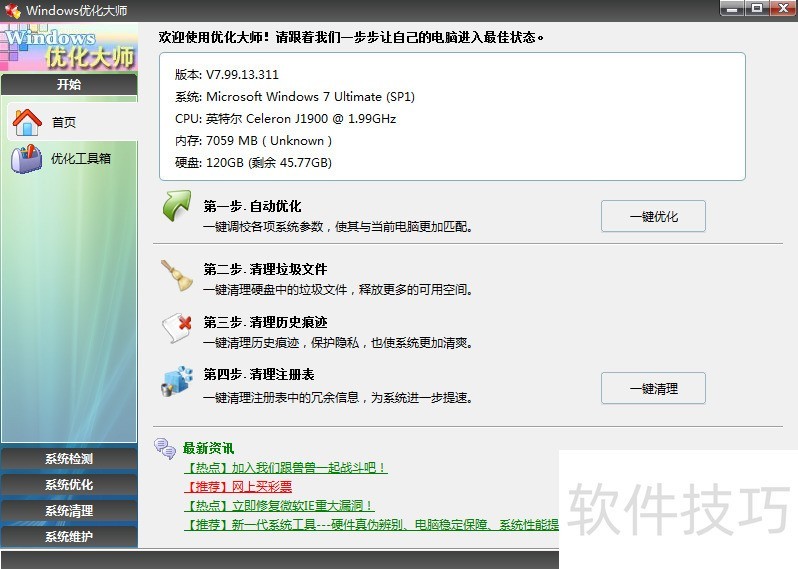The height and width of the screenshot is (569, 798).
Task: Click the 硬盘 120GB line
Action: (x=253, y=163)
